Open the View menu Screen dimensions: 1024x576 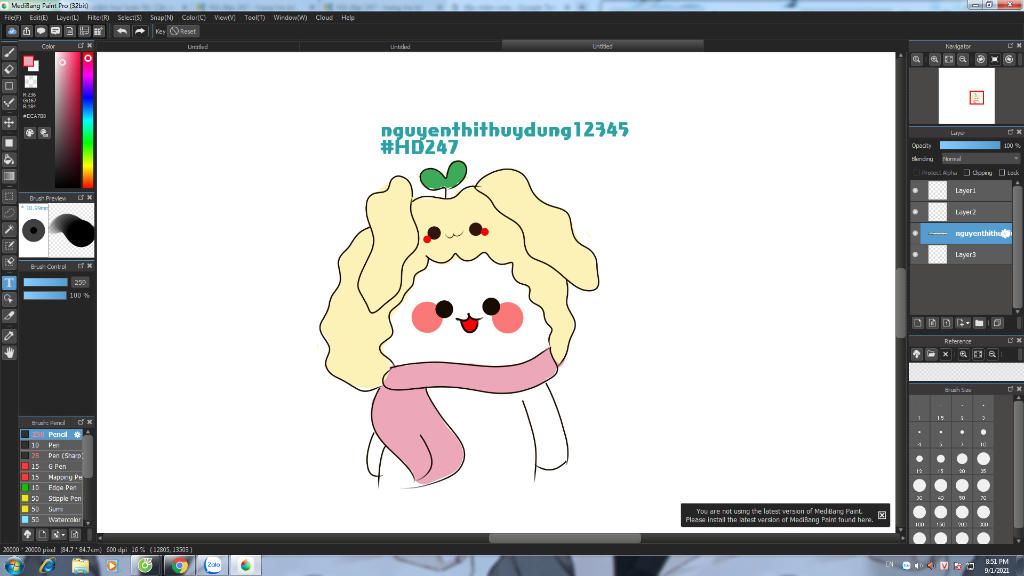coord(225,18)
